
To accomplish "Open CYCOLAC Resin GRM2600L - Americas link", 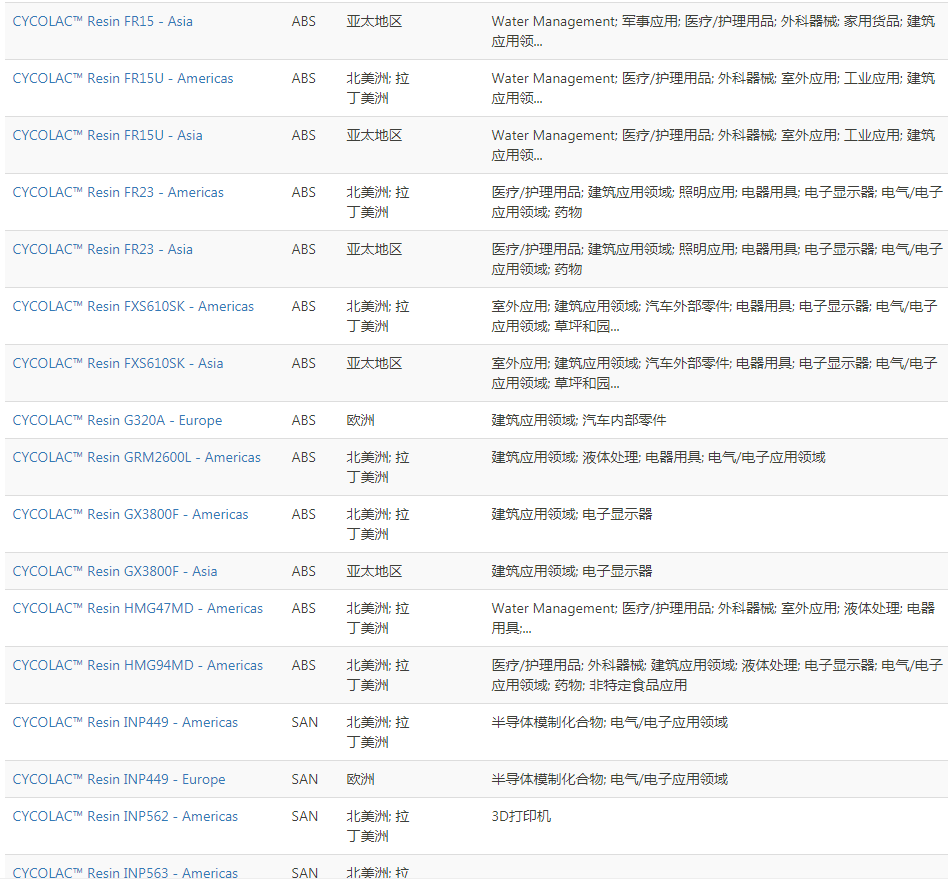I will (x=137, y=457).
